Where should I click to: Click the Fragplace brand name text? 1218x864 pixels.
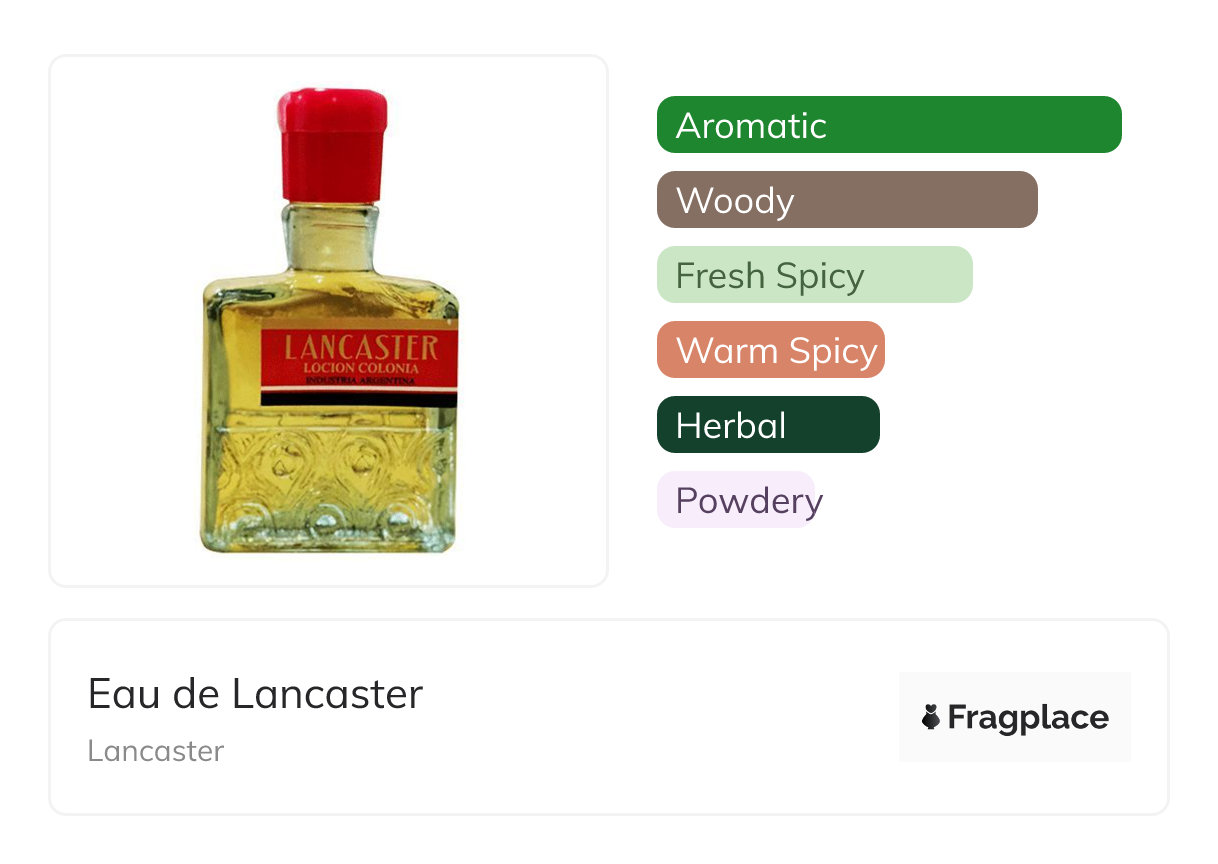1028,717
